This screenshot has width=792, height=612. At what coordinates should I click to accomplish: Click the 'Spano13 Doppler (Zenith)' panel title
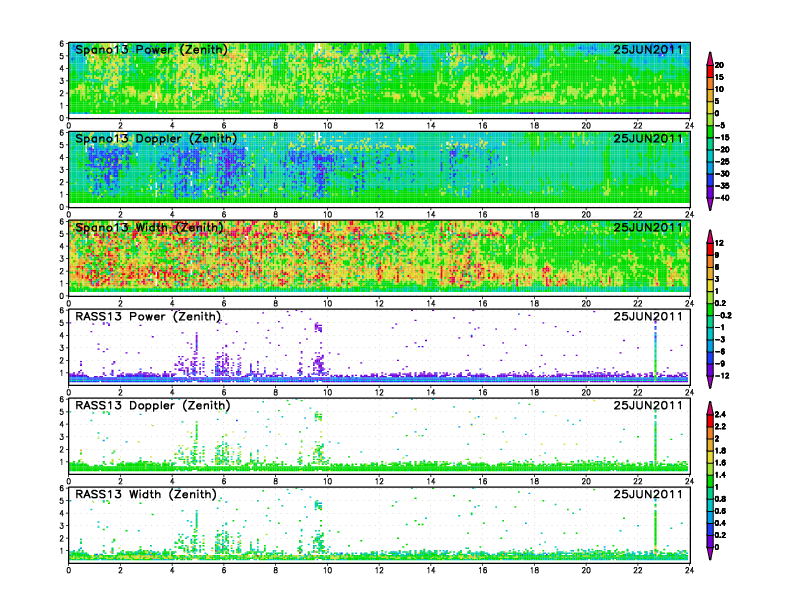pyautogui.click(x=156, y=139)
